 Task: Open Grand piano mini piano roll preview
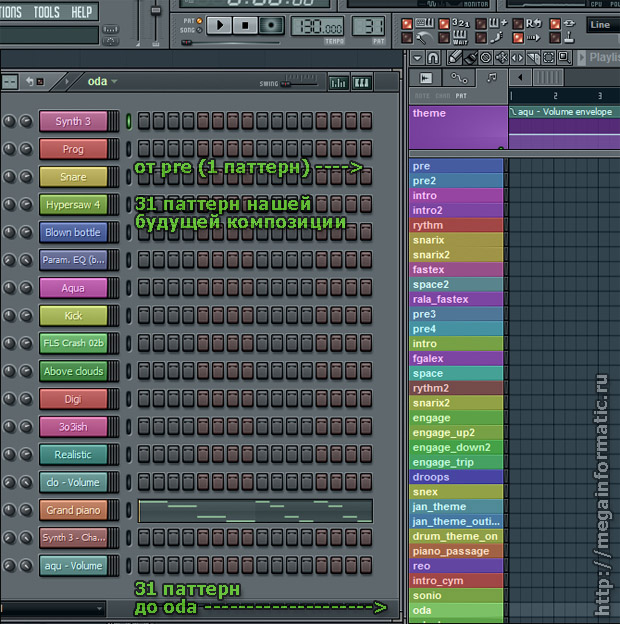(255, 511)
